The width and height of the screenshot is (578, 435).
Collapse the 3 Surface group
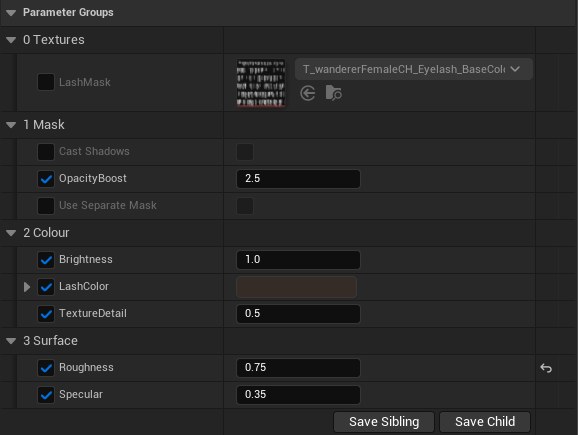click(11, 341)
